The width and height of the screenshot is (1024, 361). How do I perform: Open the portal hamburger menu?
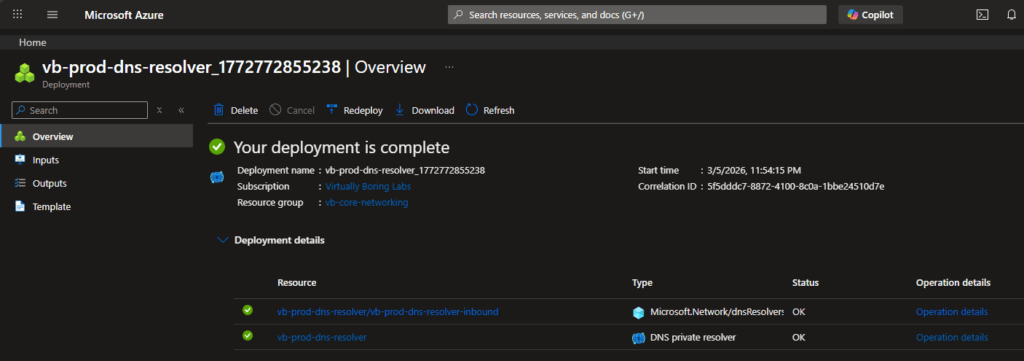tap(53, 14)
